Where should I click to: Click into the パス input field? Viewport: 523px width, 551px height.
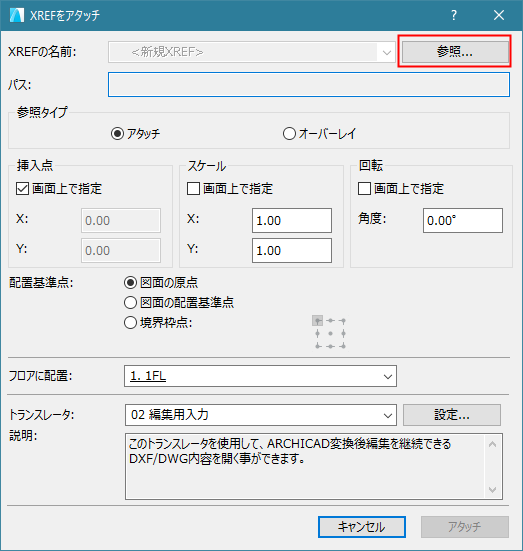coord(309,84)
